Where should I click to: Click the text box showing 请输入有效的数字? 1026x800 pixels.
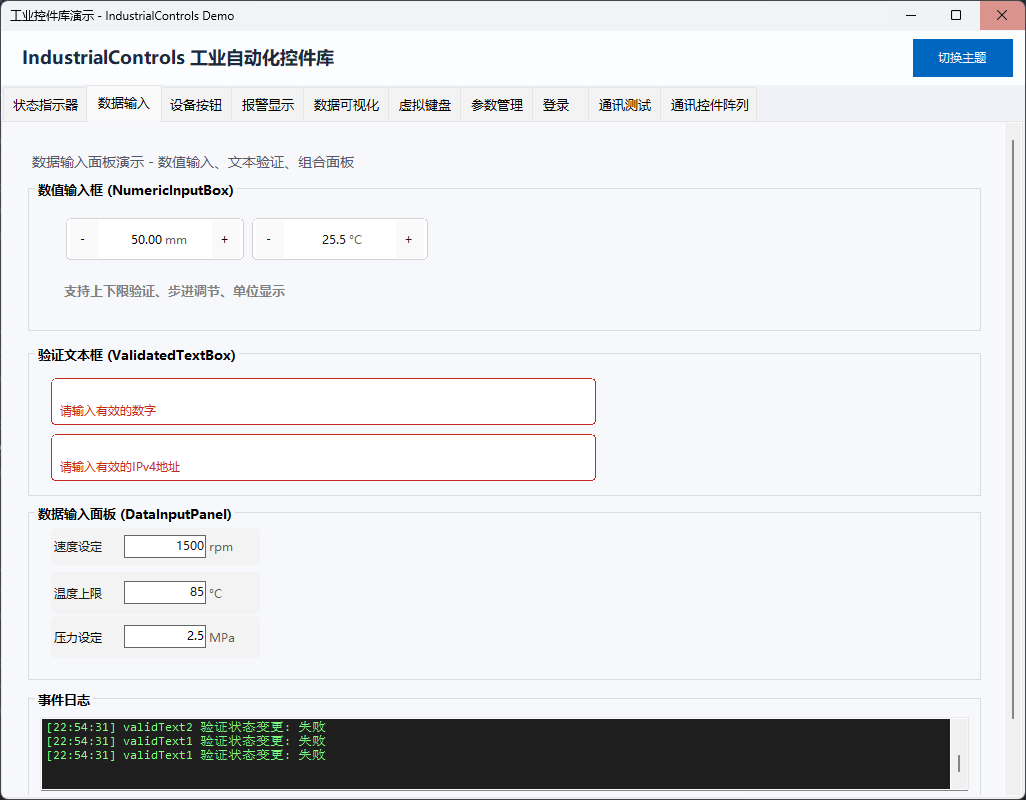pos(323,401)
